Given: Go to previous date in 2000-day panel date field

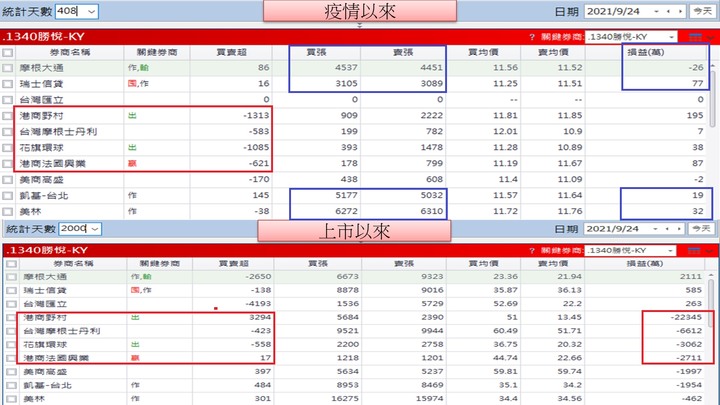Looking at the screenshot, I should coord(667,229).
